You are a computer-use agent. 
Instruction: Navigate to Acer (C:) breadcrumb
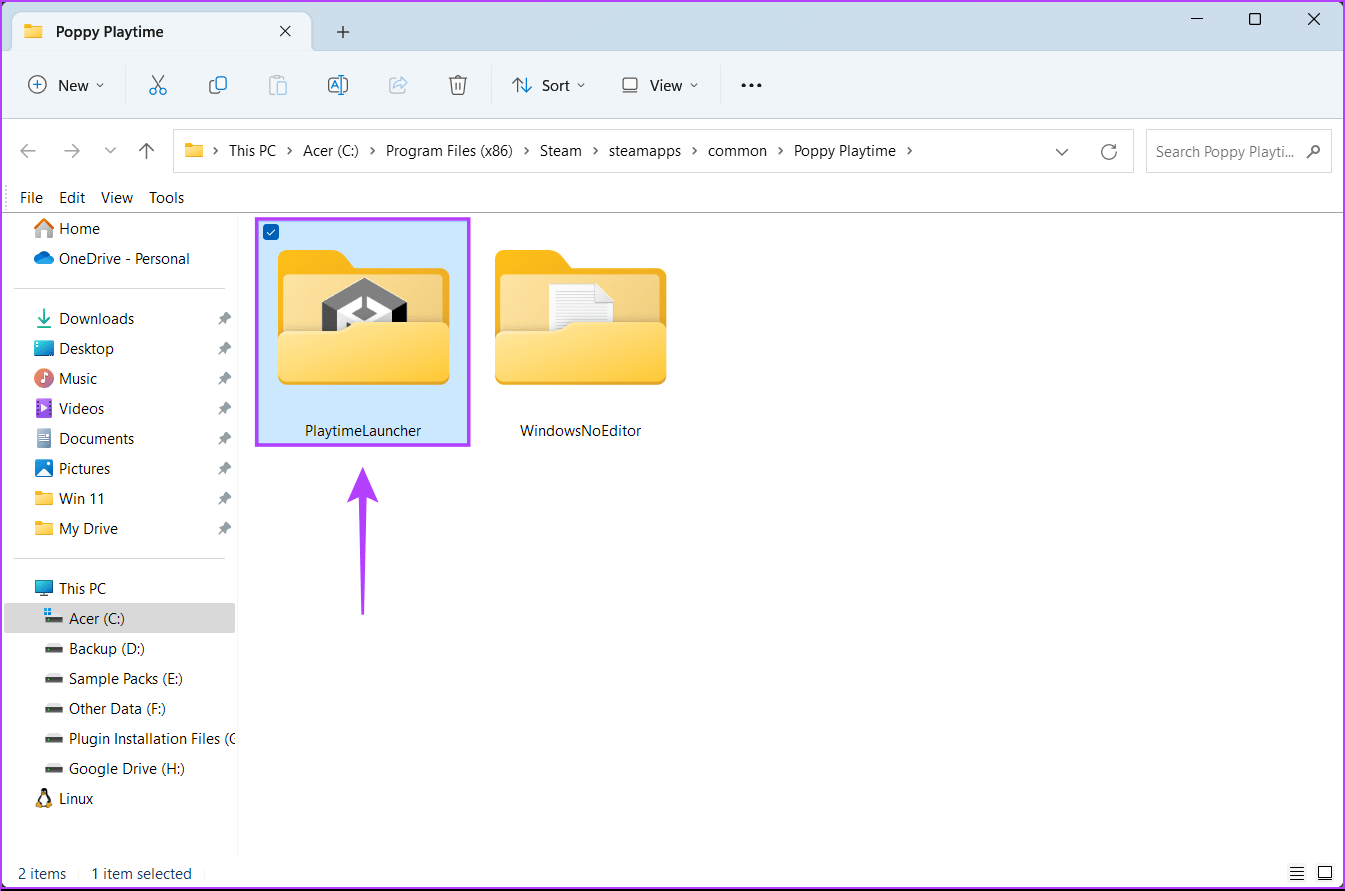click(x=331, y=151)
